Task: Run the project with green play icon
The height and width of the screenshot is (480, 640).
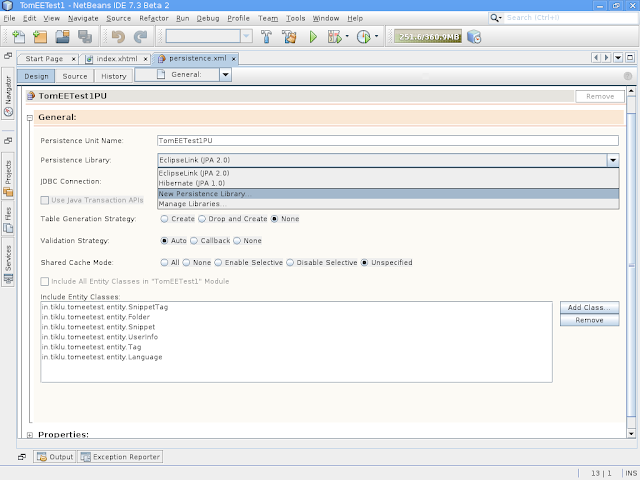Action: pos(313,37)
